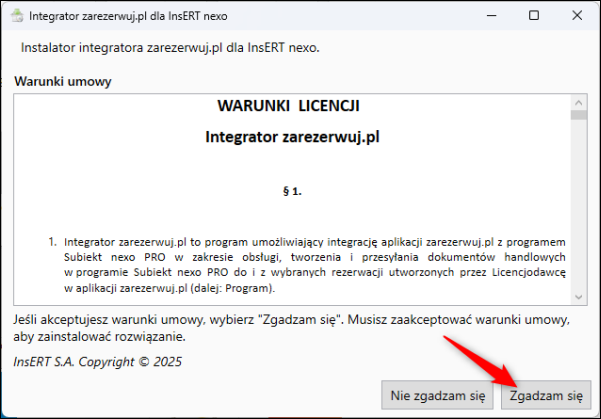Accept the license with "Zgadzam się"
The width and height of the screenshot is (601, 419).
546,395
